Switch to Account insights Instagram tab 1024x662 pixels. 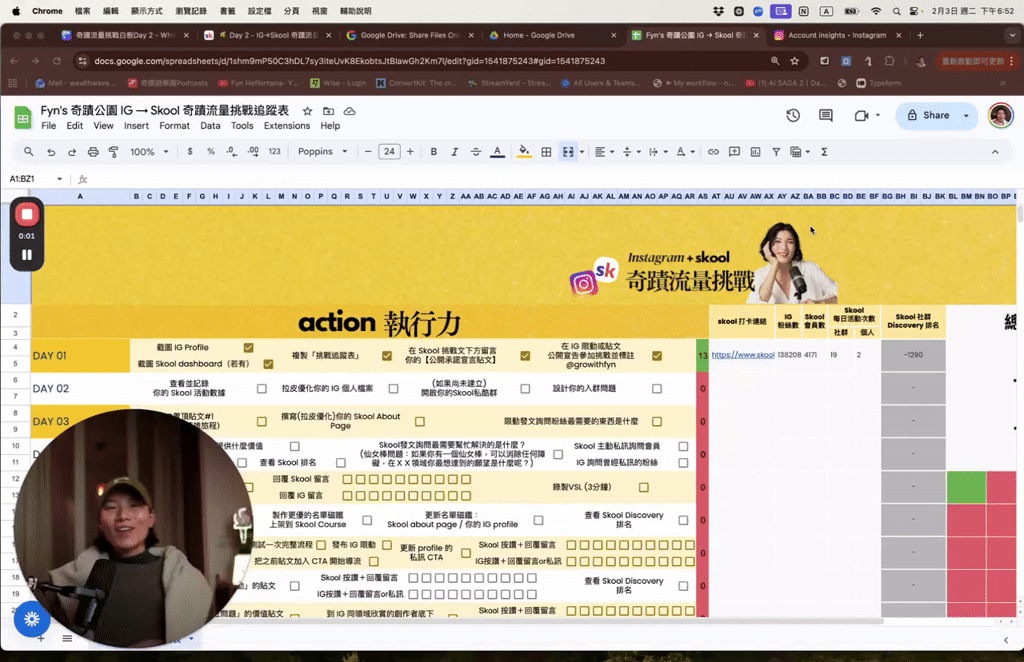coord(837,35)
